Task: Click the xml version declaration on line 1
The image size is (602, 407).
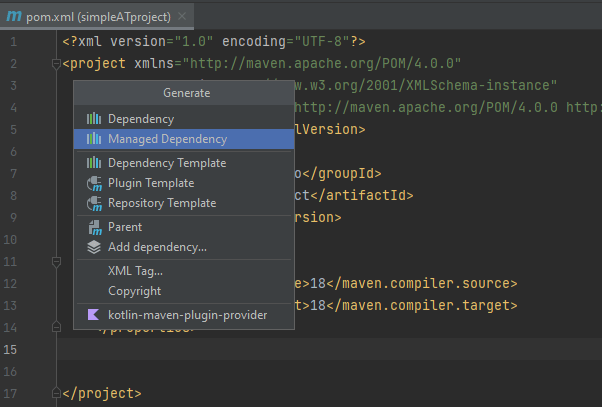Action: [x=214, y=41]
